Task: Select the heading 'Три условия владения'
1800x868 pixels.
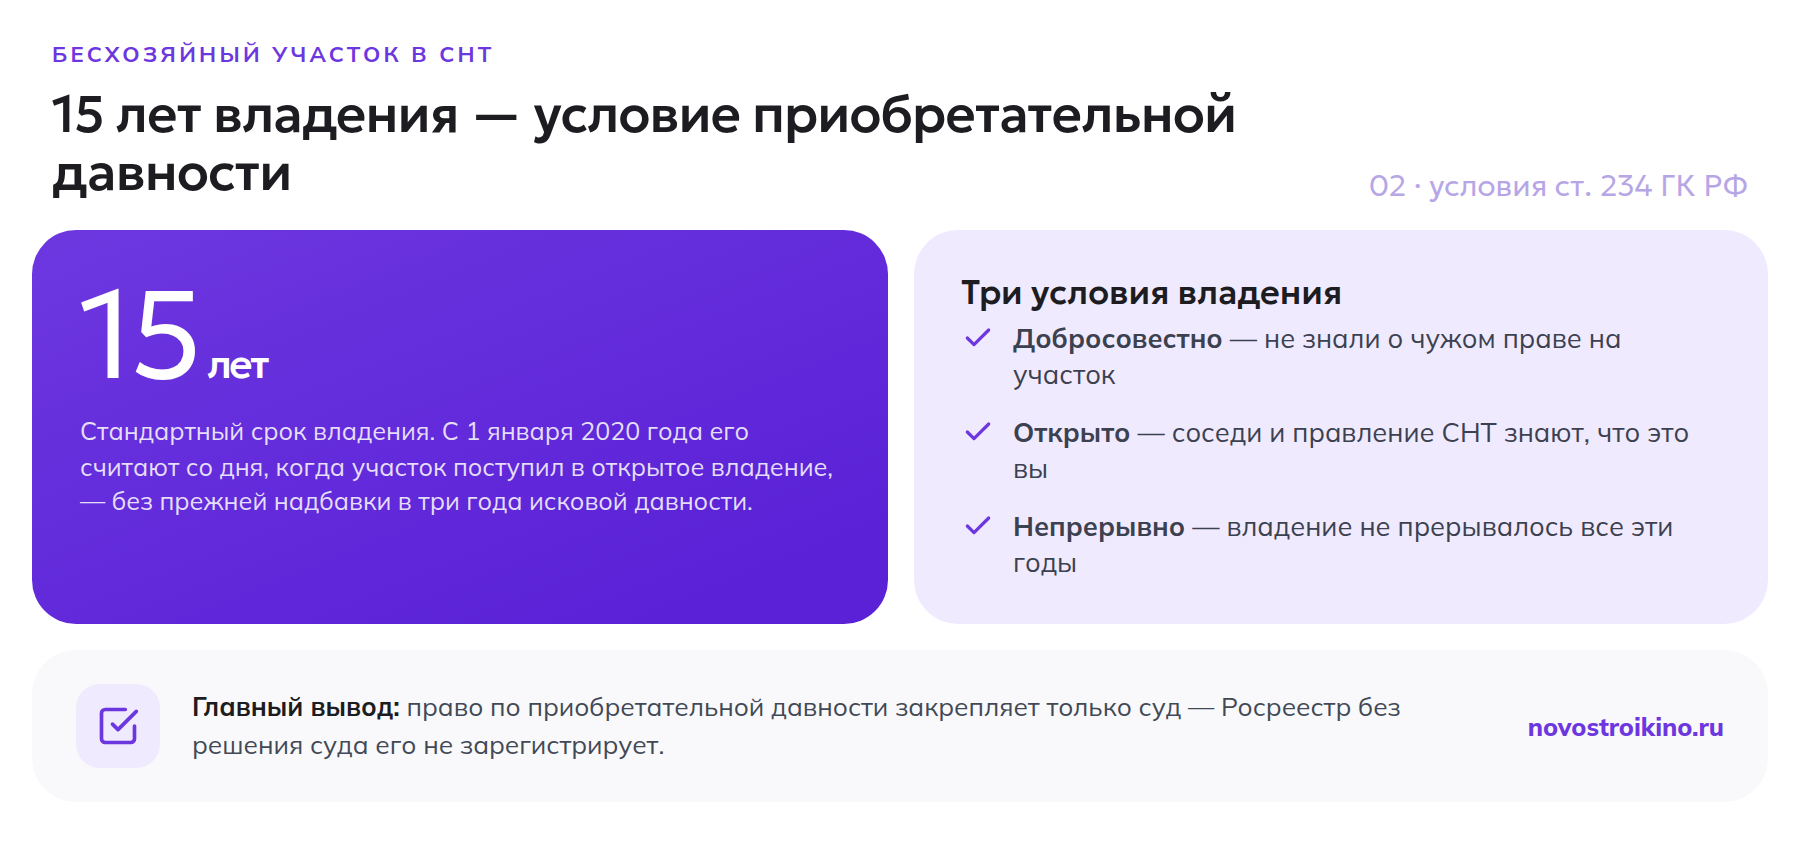Action: pyautogui.click(x=1151, y=293)
